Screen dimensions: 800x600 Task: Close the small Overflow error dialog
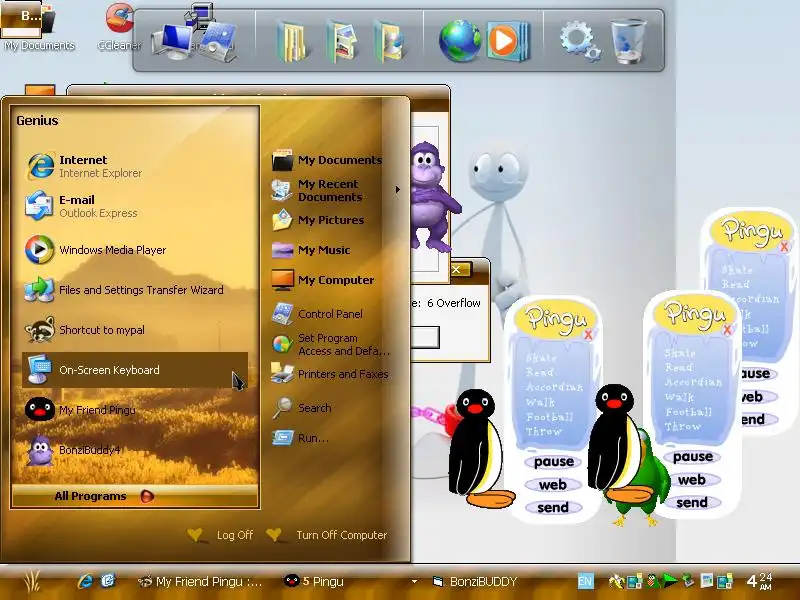[x=457, y=269]
